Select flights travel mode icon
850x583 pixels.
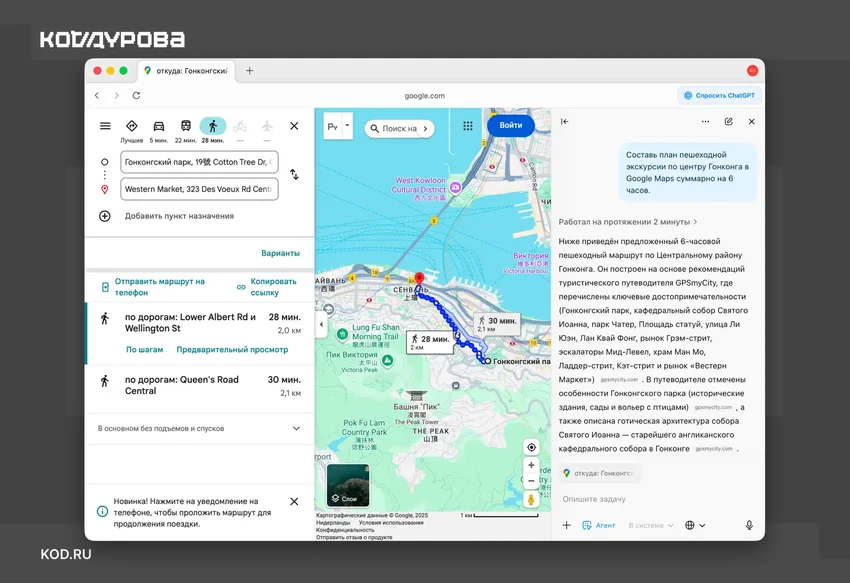(267, 126)
